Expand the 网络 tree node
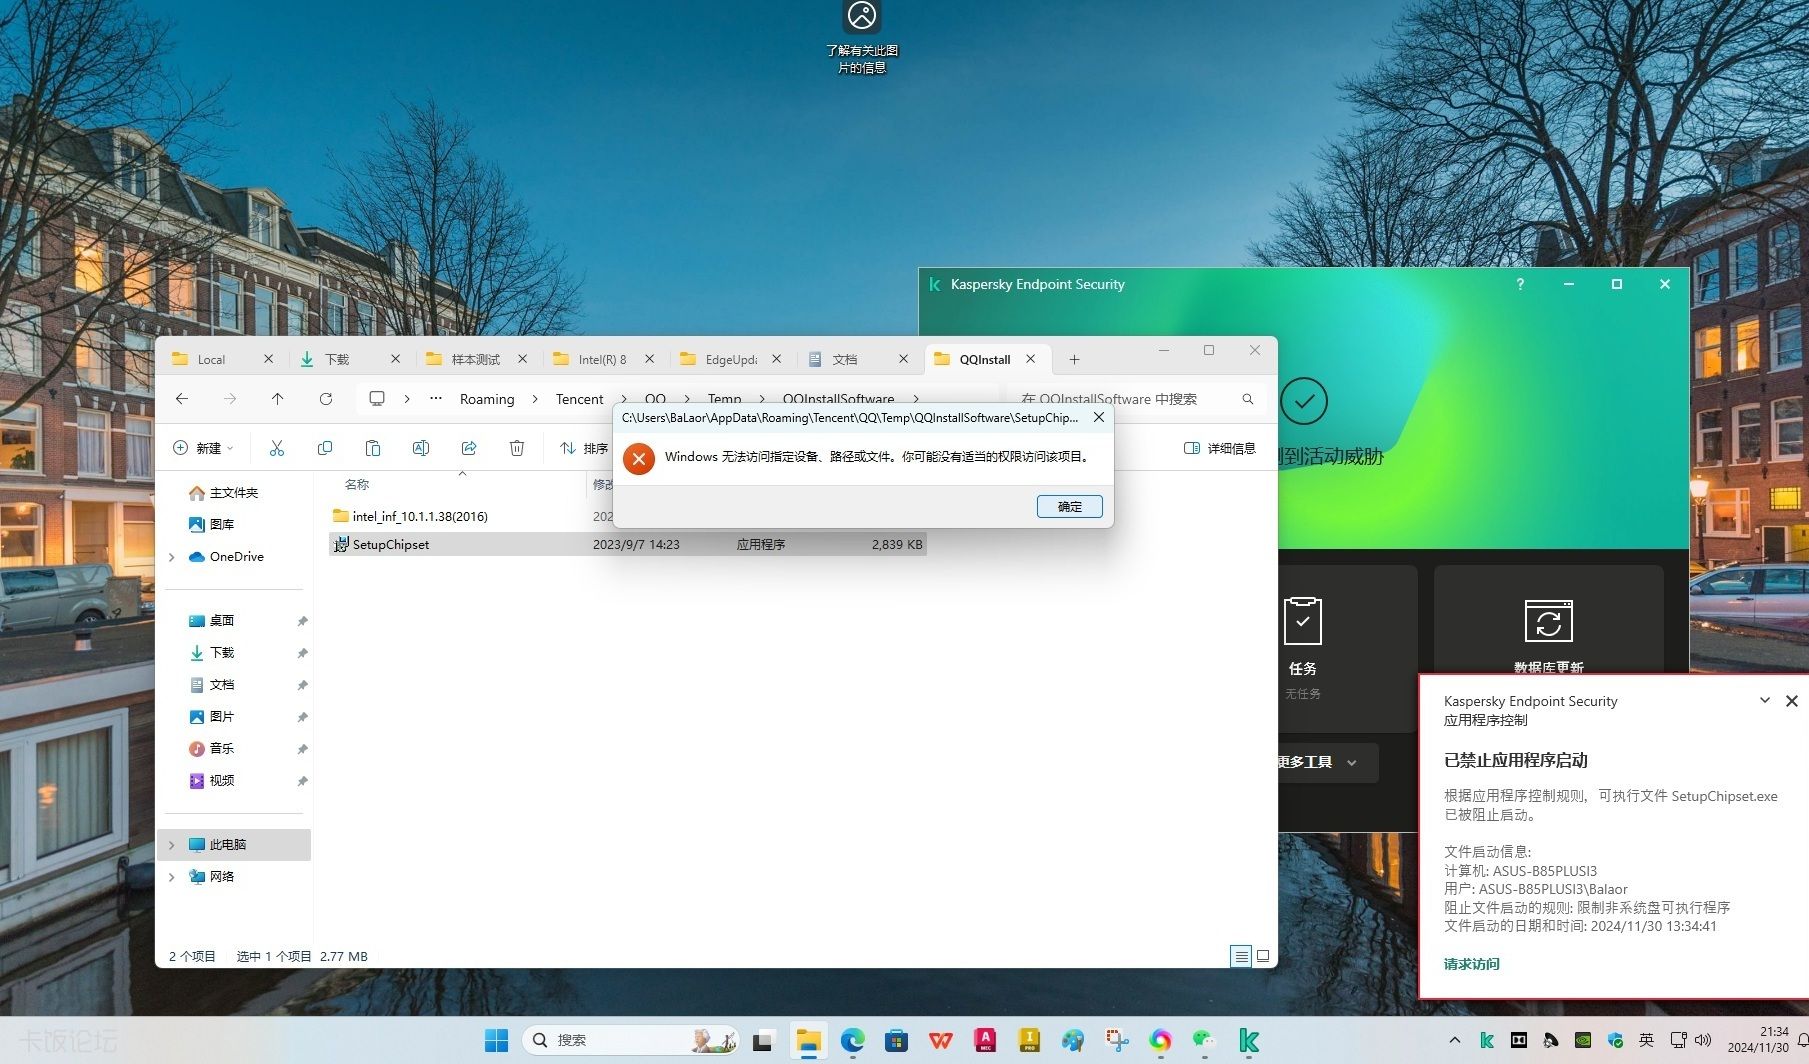Viewport: 1809px width, 1064px height. 172,876
